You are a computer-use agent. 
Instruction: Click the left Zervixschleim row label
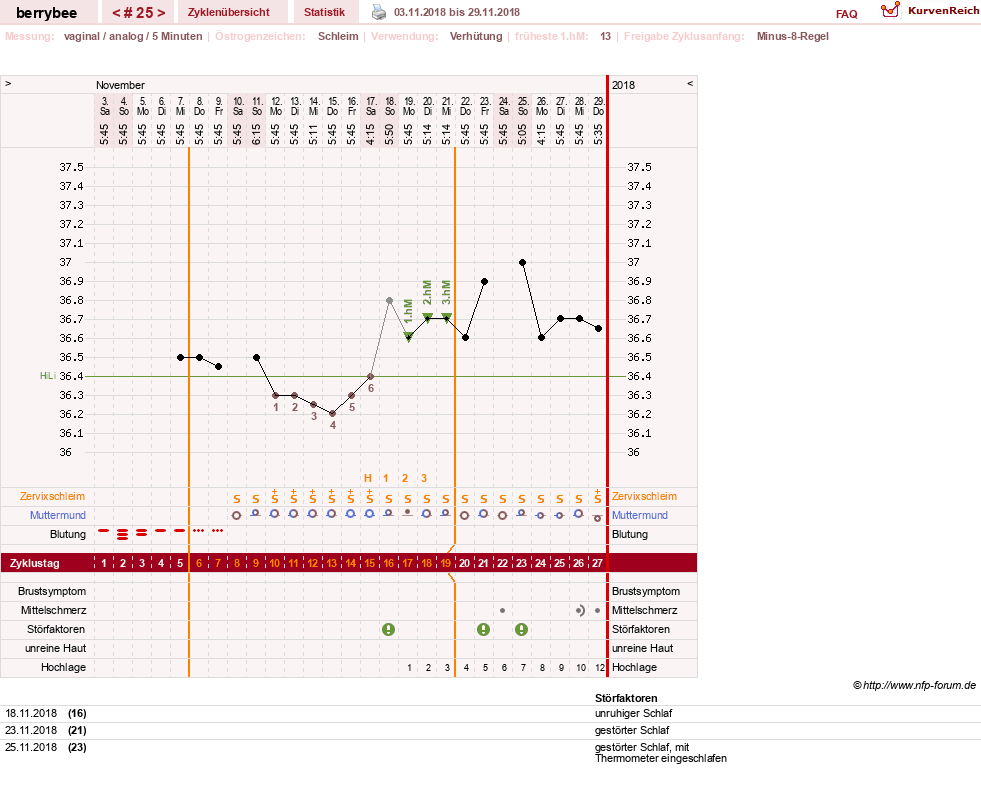tap(53, 496)
